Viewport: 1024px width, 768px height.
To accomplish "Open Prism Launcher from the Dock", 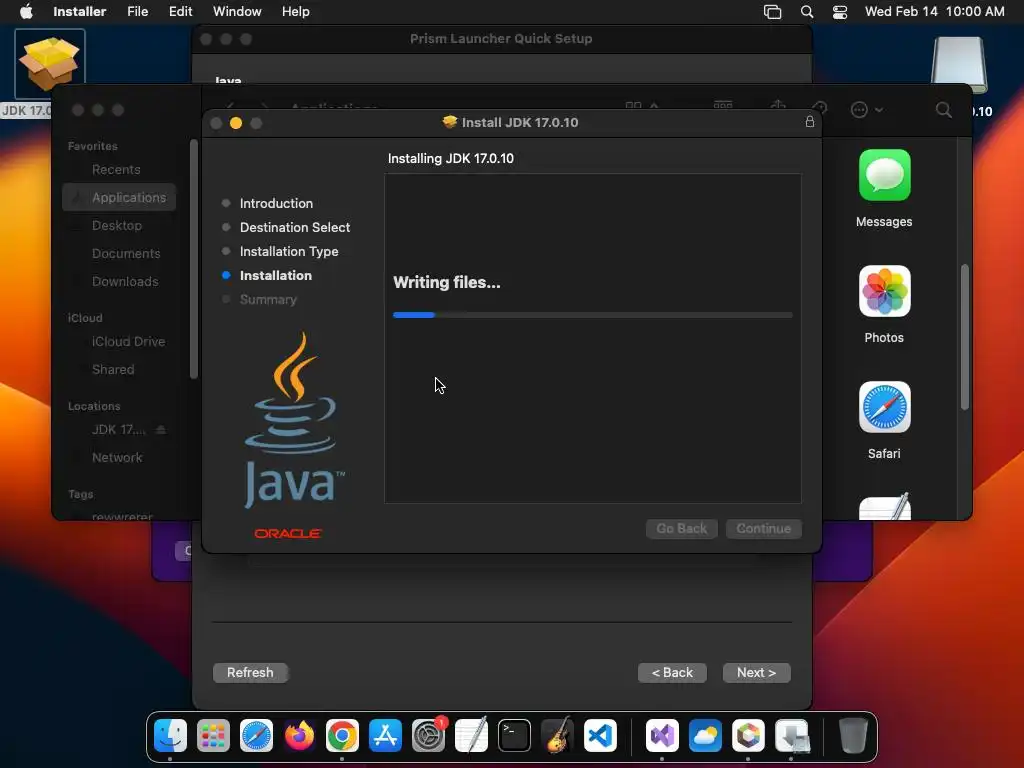I will click(x=748, y=735).
